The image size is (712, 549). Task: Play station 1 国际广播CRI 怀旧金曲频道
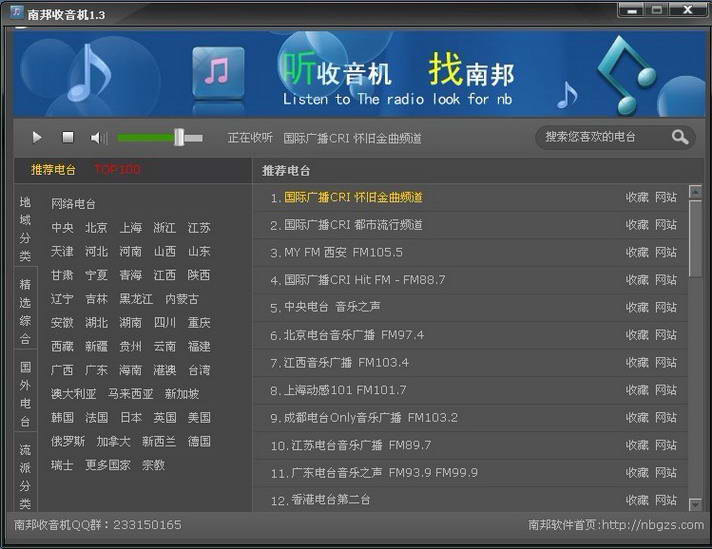click(x=353, y=198)
